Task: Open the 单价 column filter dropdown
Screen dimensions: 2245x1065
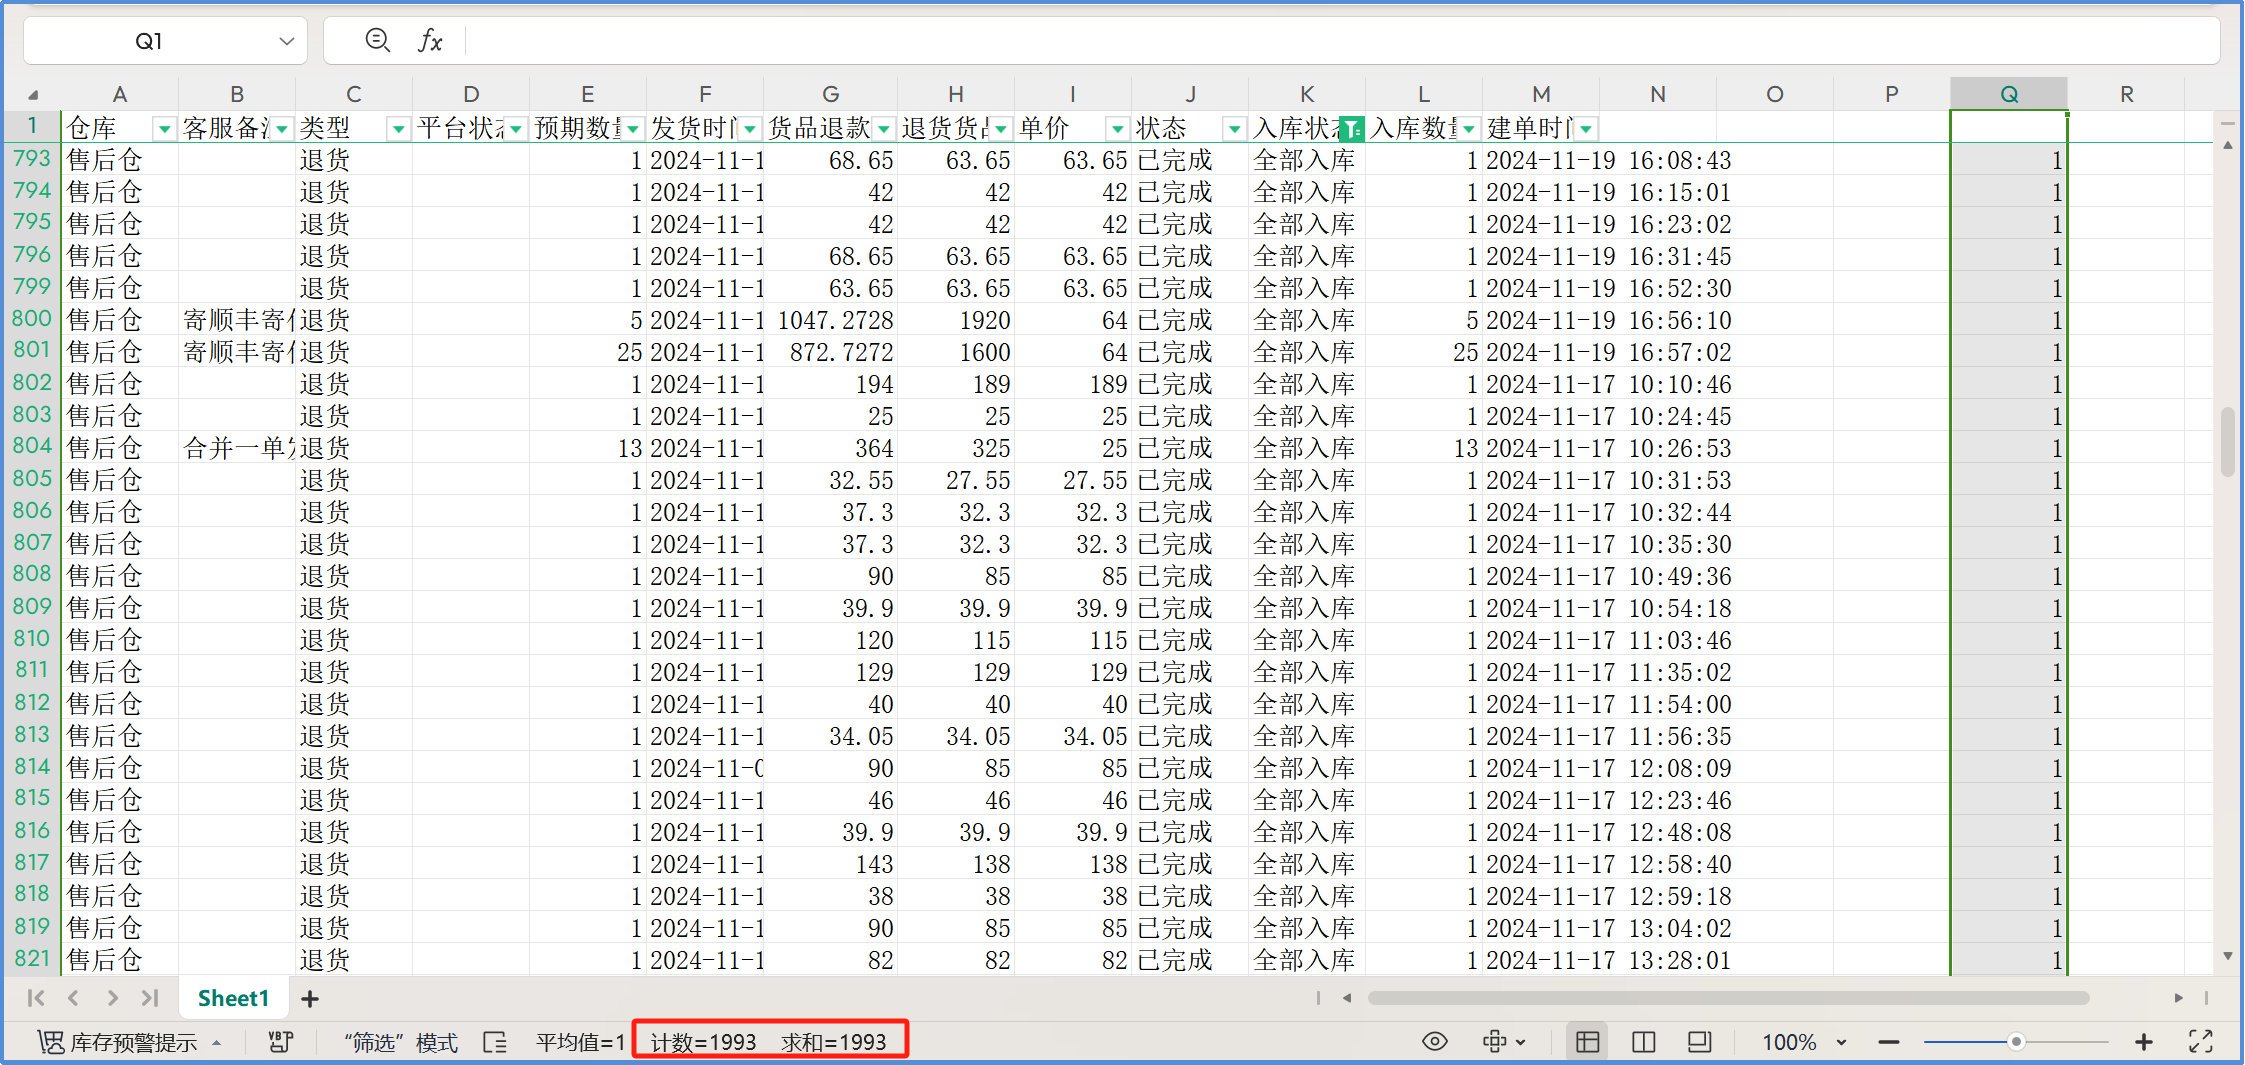Action: [x=1117, y=128]
